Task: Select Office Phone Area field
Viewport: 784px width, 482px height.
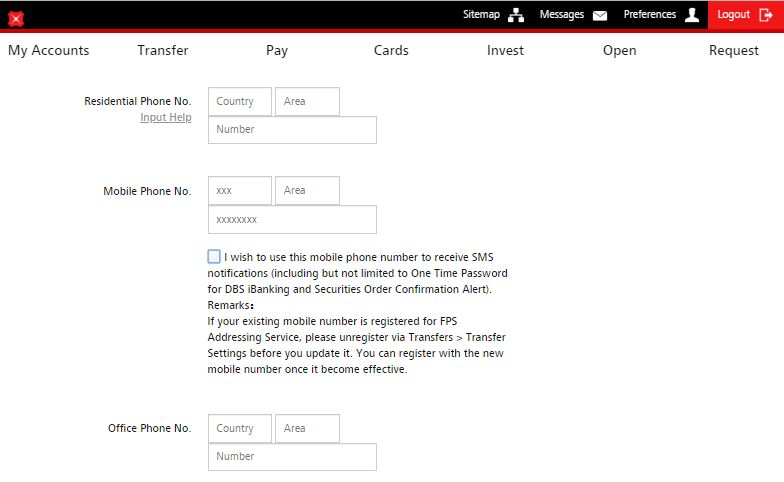Action: 307,429
